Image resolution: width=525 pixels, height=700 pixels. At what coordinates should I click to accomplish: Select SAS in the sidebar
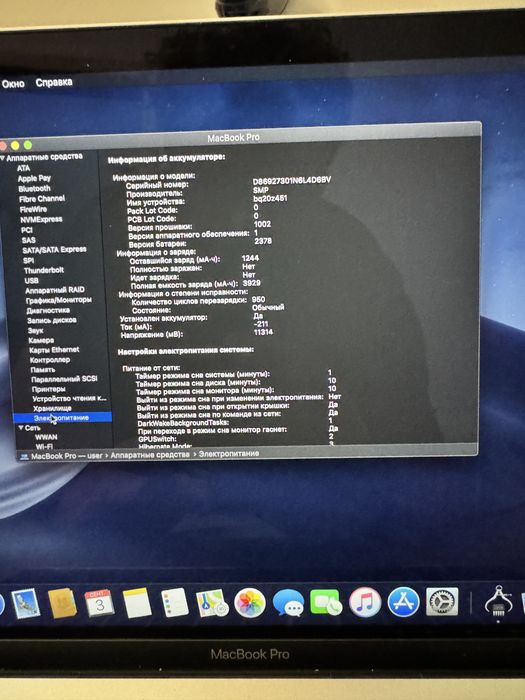click(x=29, y=240)
